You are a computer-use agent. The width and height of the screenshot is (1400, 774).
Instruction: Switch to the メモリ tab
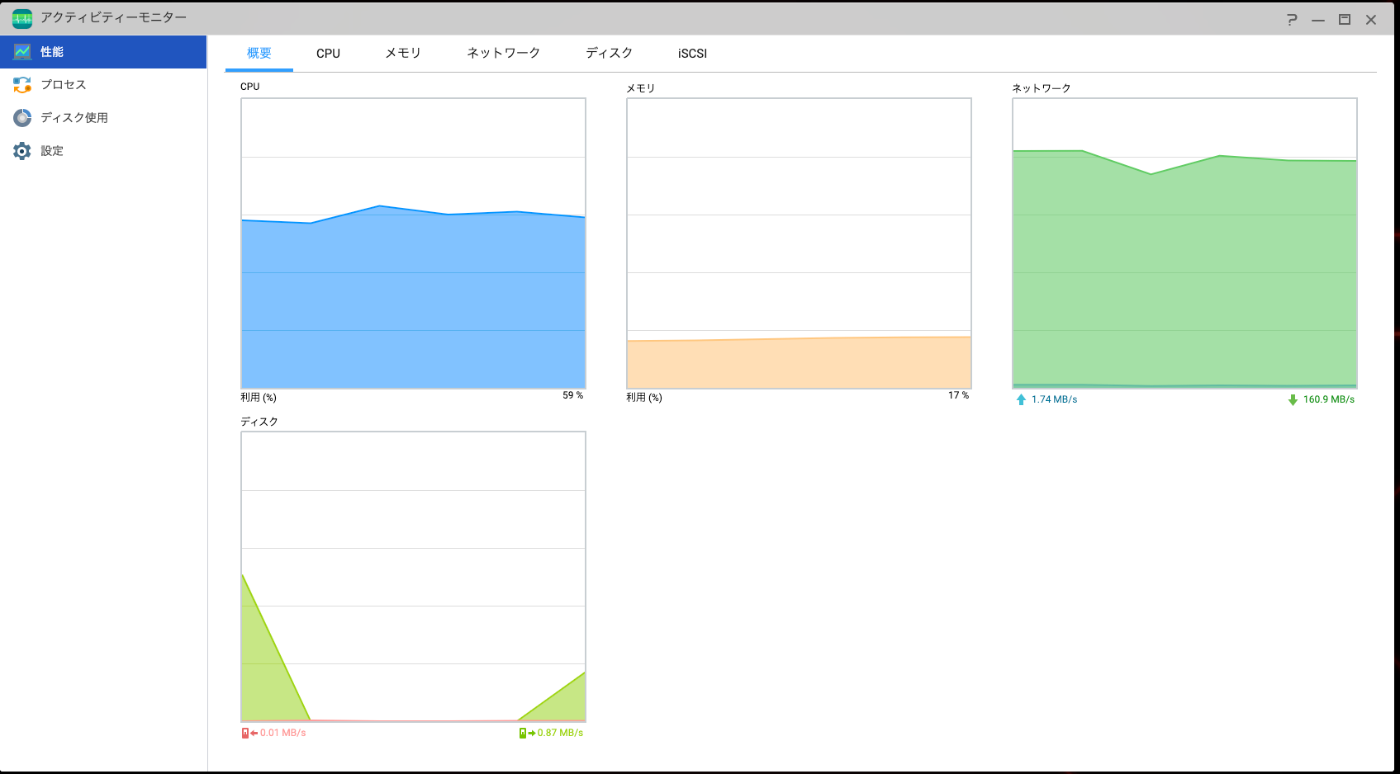tap(403, 53)
